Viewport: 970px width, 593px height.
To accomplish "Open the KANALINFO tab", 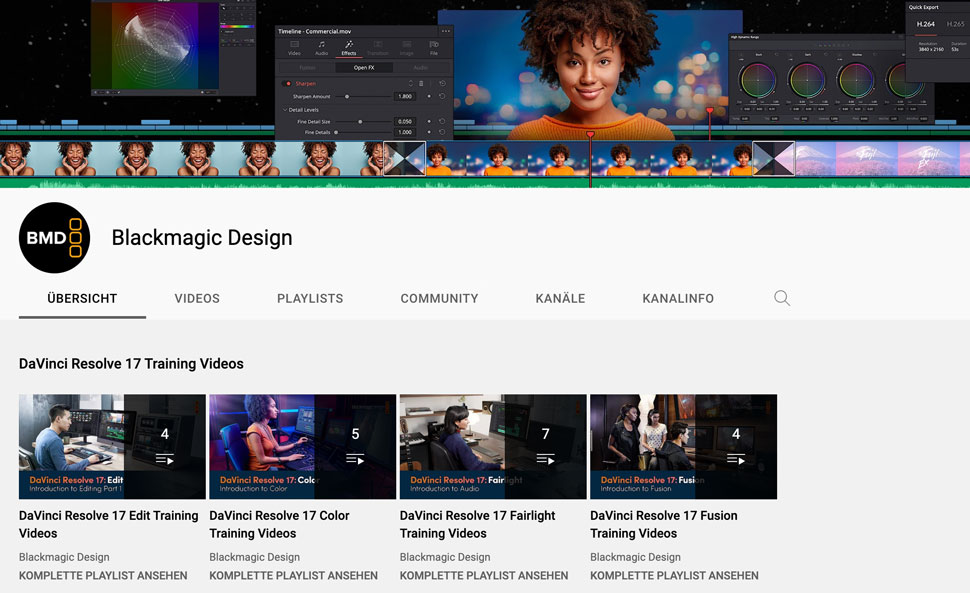I will (x=678, y=298).
